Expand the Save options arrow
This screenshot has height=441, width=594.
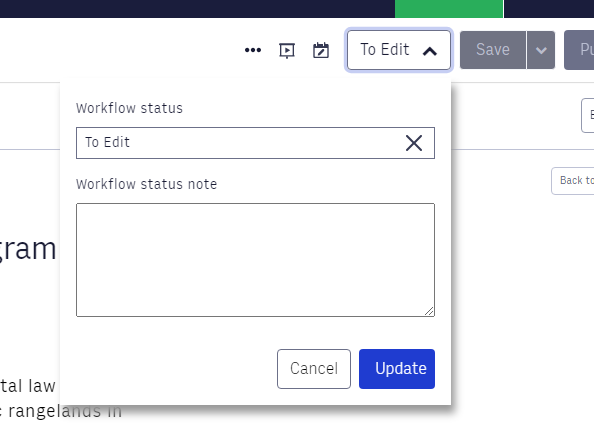[541, 50]
